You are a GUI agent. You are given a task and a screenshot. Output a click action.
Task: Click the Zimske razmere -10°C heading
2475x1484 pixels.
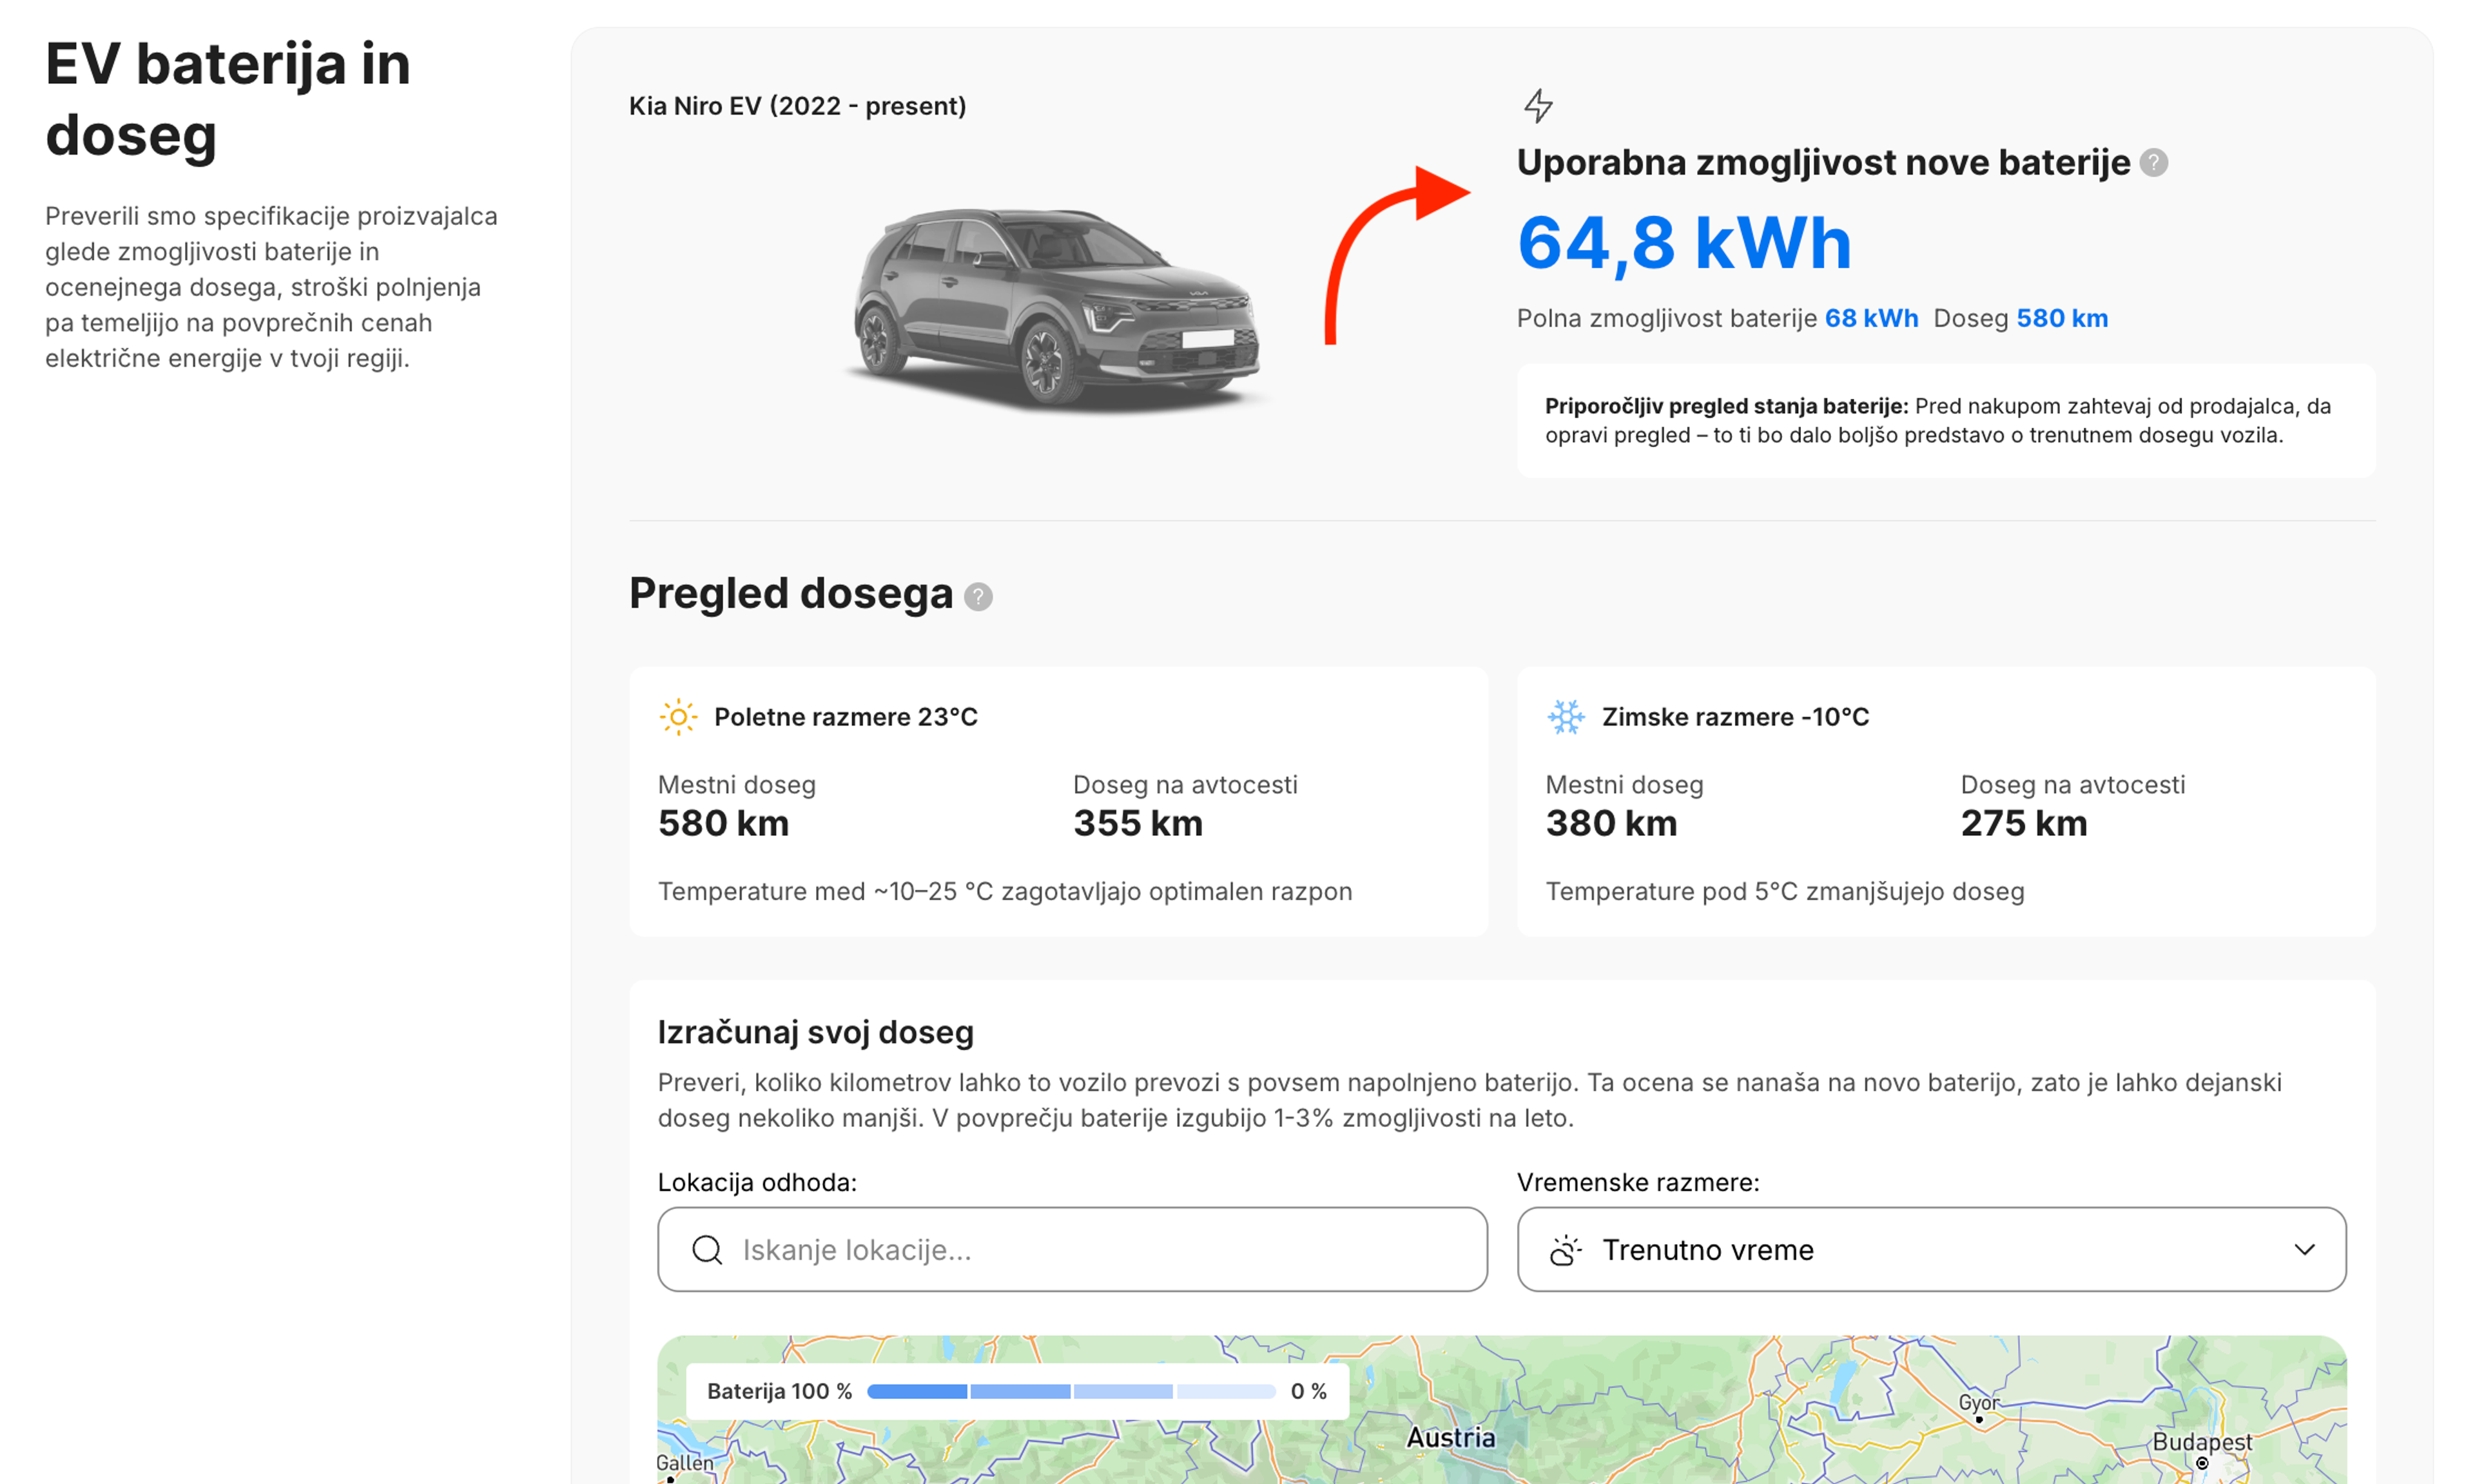pos(1735,717)
